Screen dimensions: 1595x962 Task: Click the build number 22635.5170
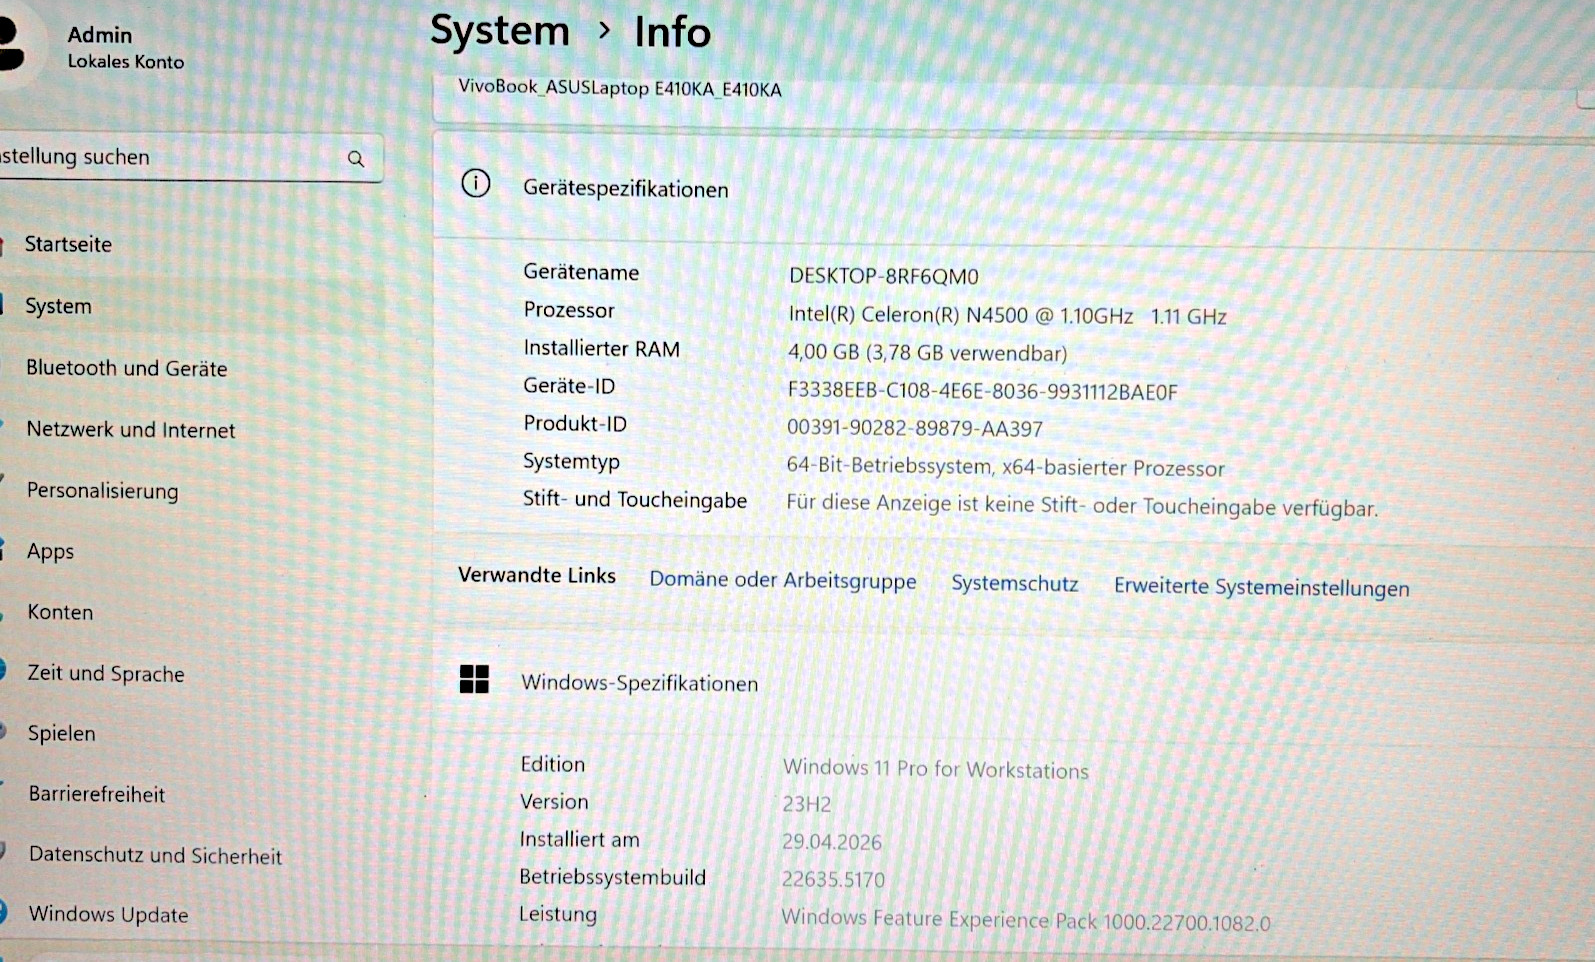click(x=833, y=880)
